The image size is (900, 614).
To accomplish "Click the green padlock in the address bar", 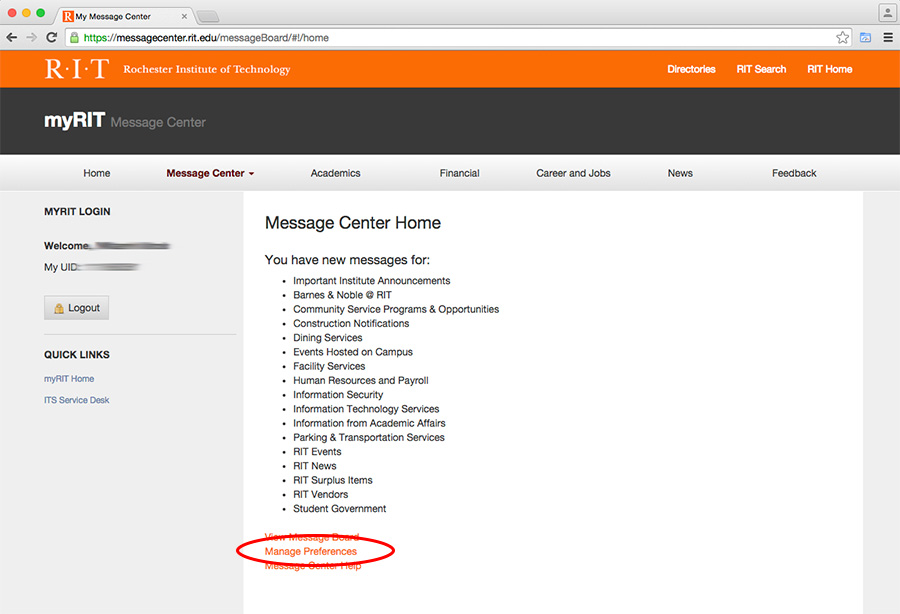I will [x=74, y=38].
